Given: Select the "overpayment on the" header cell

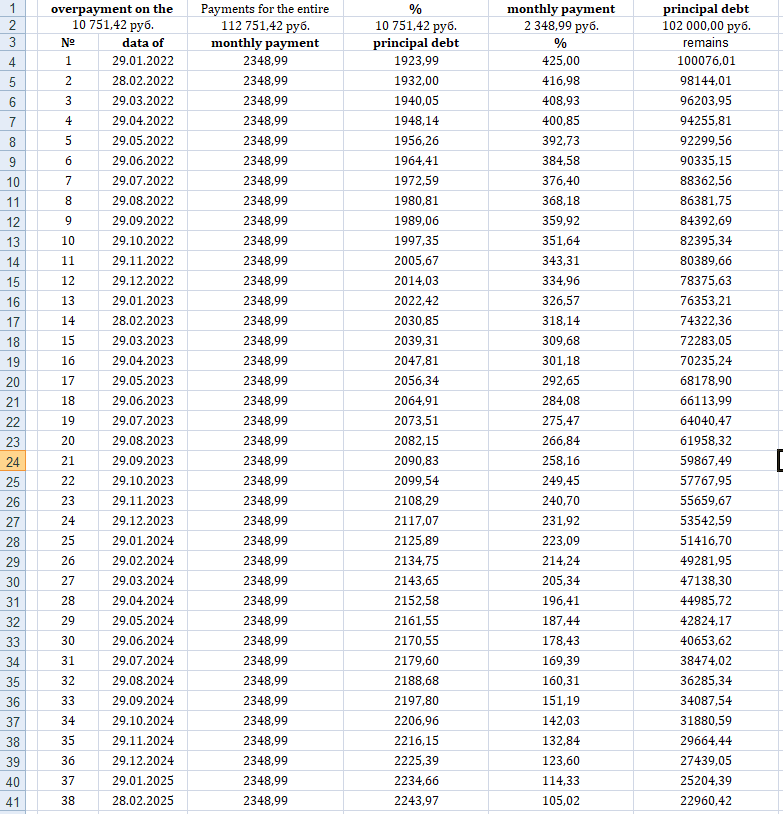Looking at the screenshot, I should tap(112, 9).
